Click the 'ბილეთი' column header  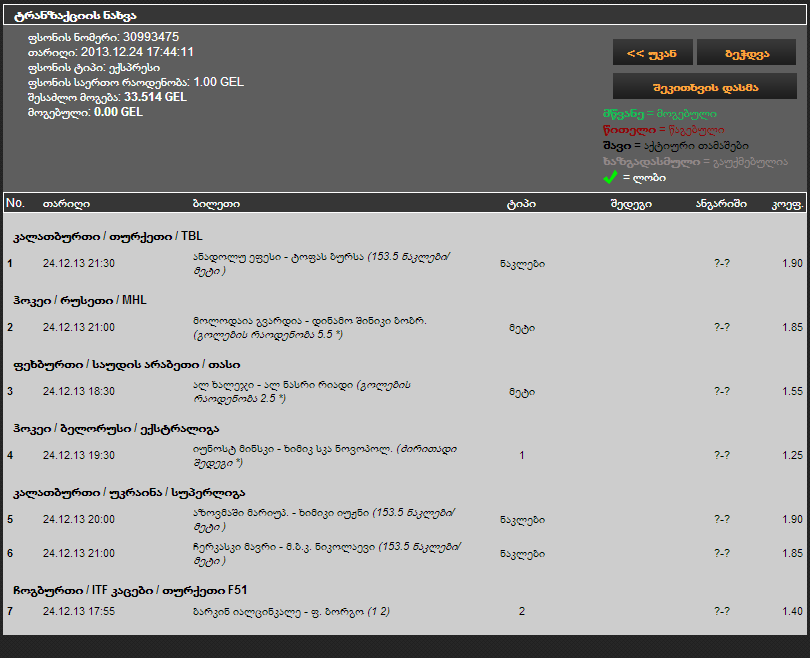216,204
